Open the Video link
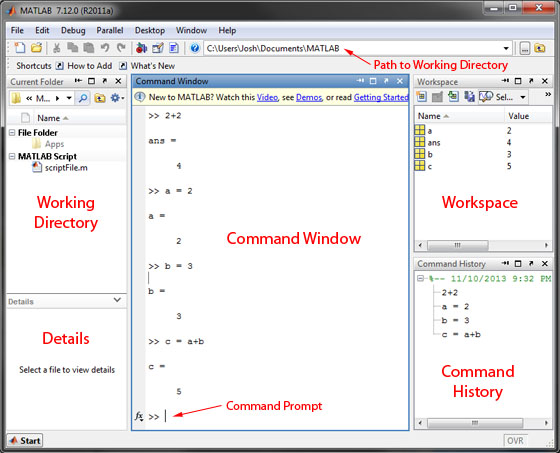 click(267, 97)
